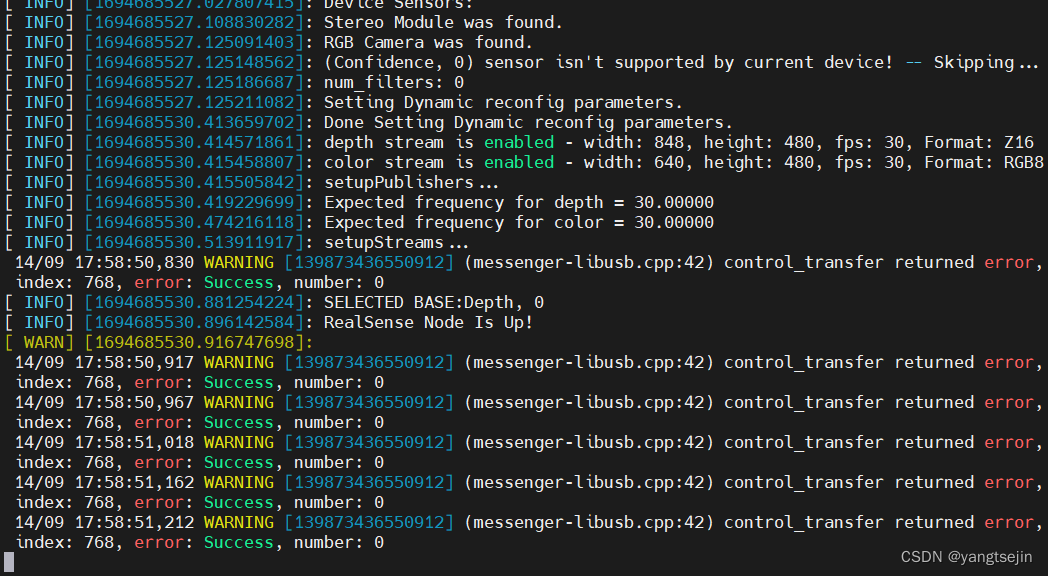The width and height of the screenshot is (1048, 576).
Task: Click the 'Format: Z16' value
Action: pyautogui.click(x=978, y=143)
